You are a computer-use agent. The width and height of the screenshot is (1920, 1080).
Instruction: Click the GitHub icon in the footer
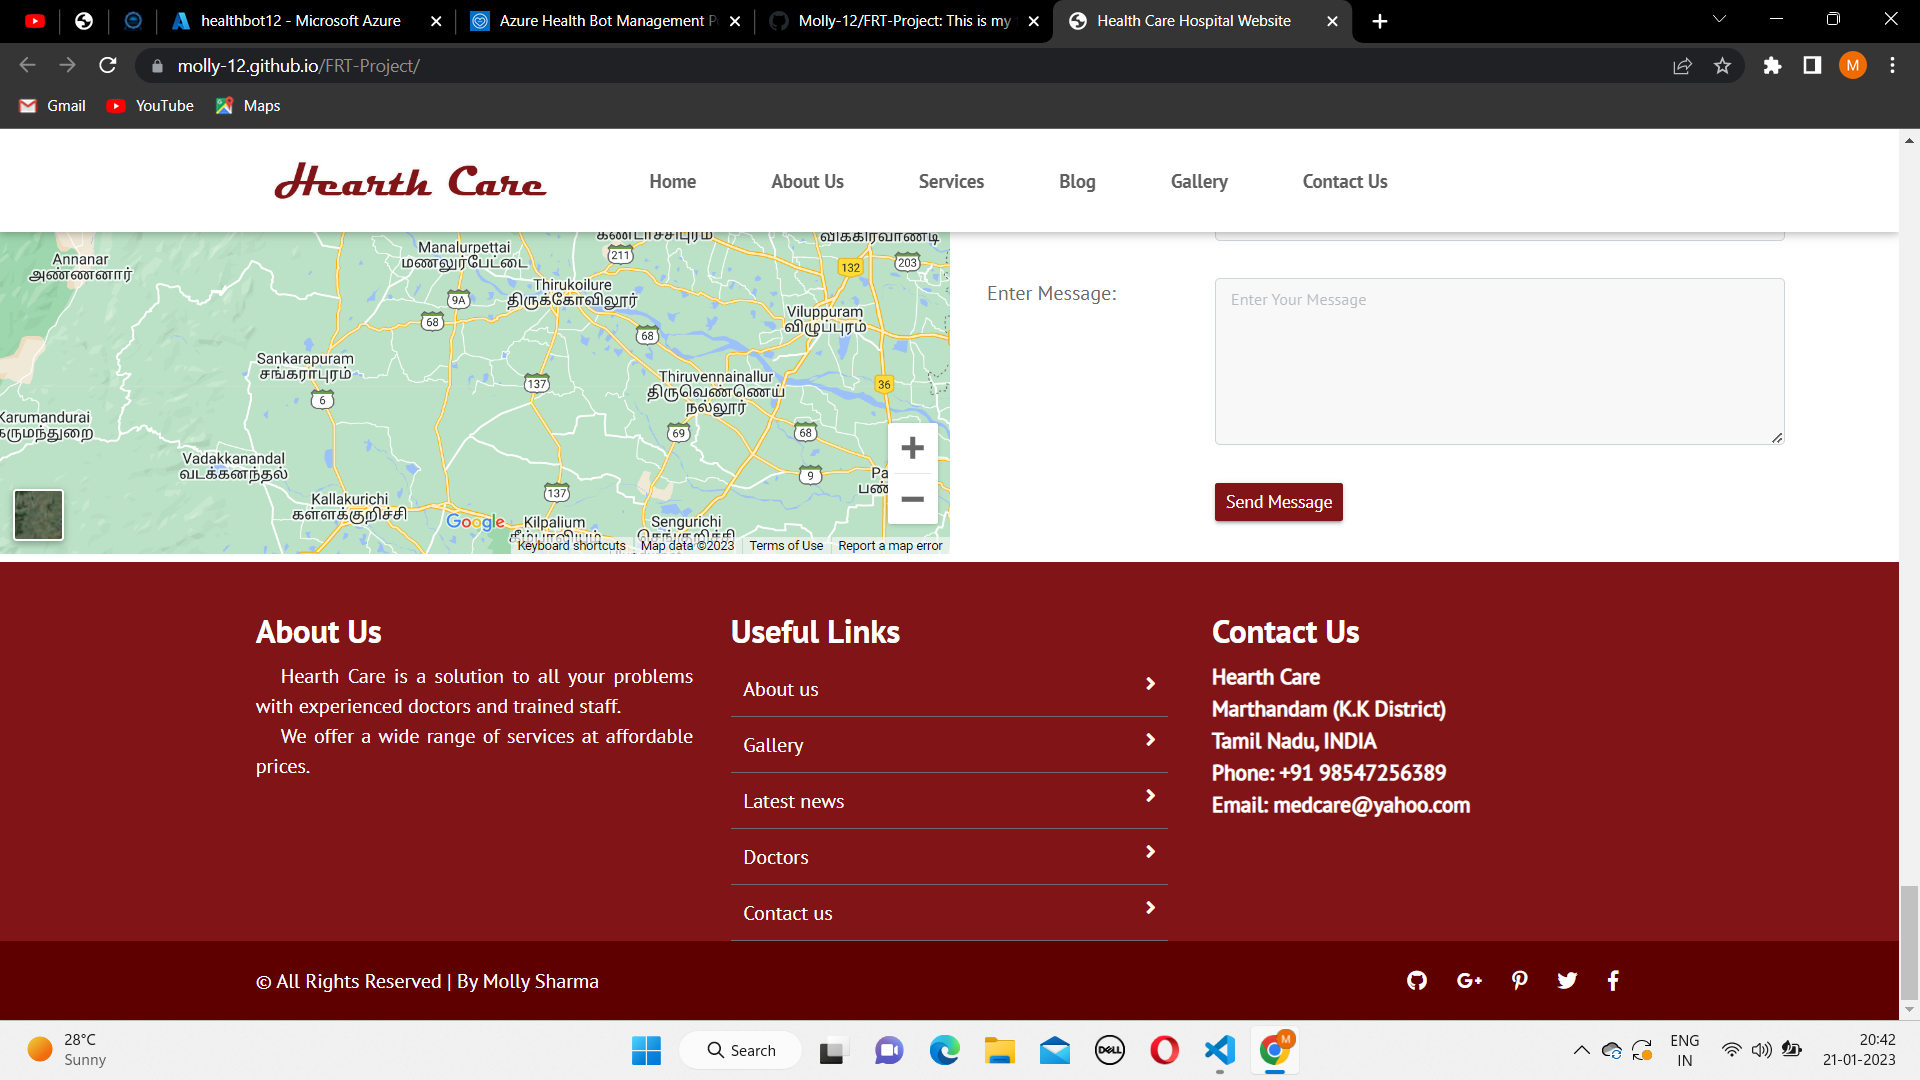coord(1416,980)
